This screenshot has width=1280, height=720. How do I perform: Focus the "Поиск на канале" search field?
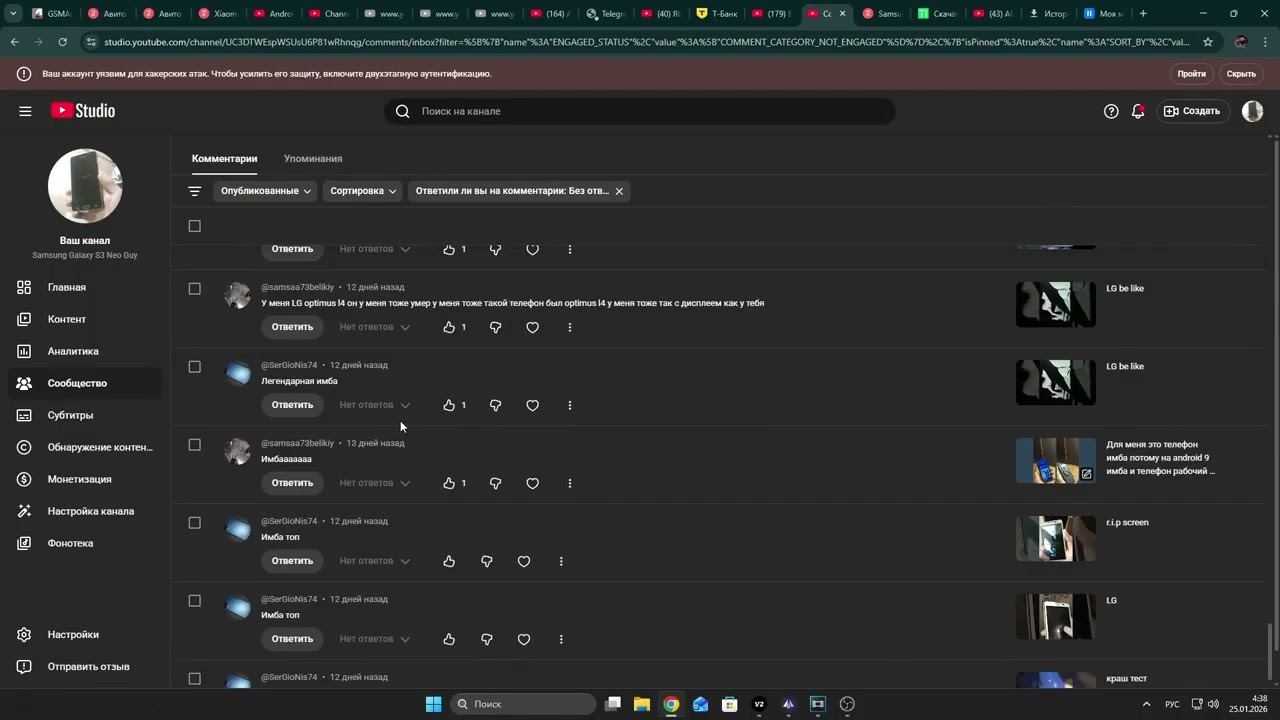click(x=640, y=111)
